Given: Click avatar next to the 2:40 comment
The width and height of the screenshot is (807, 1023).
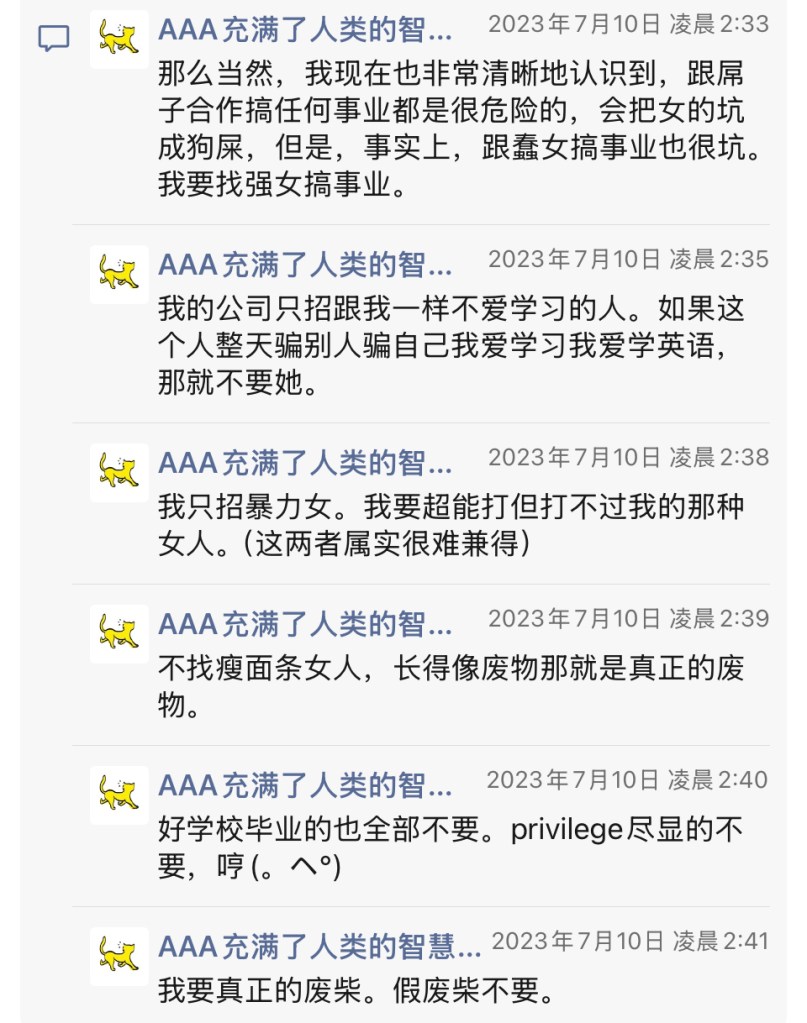Looking at the screenshot, I should (x=119, y=794).
